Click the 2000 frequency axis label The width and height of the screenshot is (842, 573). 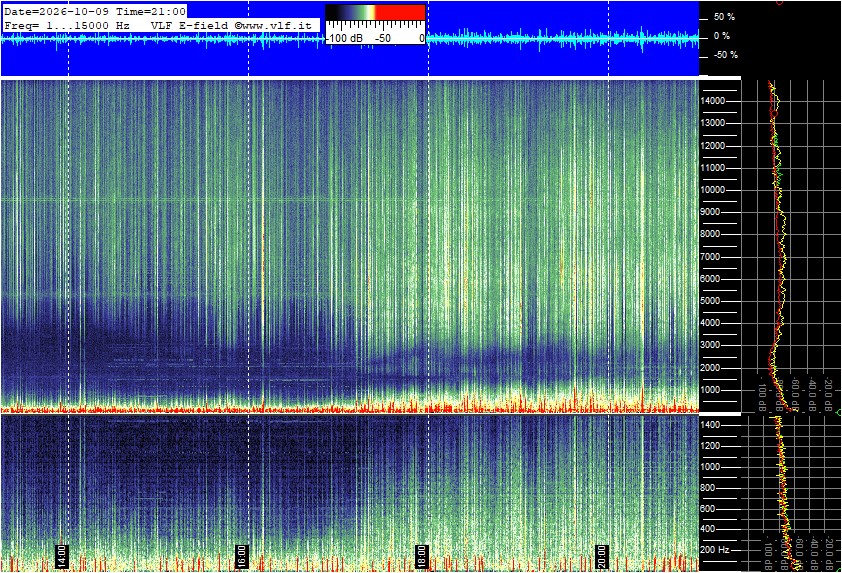pyautogui.click(x=710, y=368)
